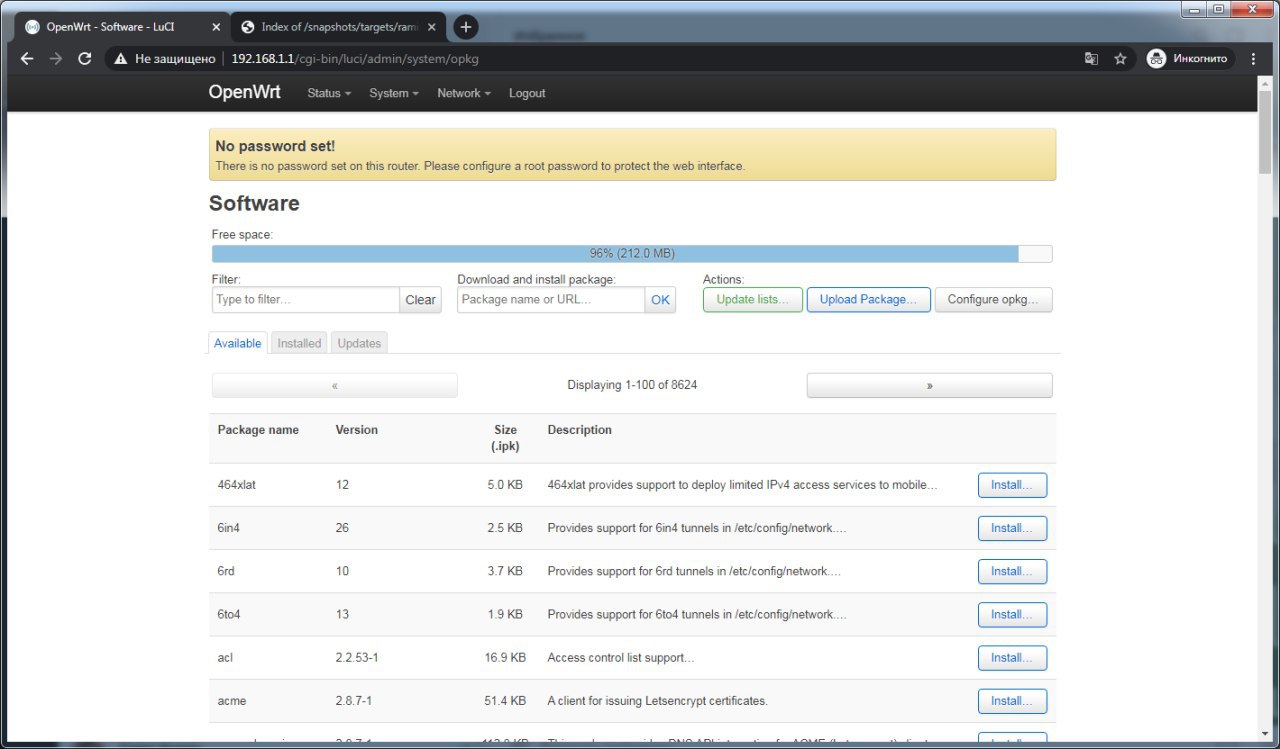This screenshot has width=1280, height=749.
Task: Click the Access control list support description
Action: pos(621,658)
